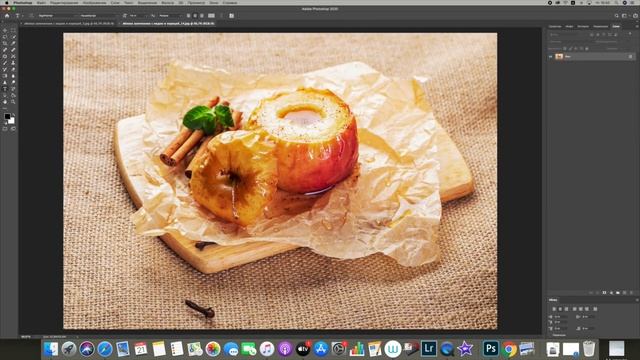This screenshot has width=640, height=360.
Task: Open Finder from the Dock
Action: tap(51, 349)
